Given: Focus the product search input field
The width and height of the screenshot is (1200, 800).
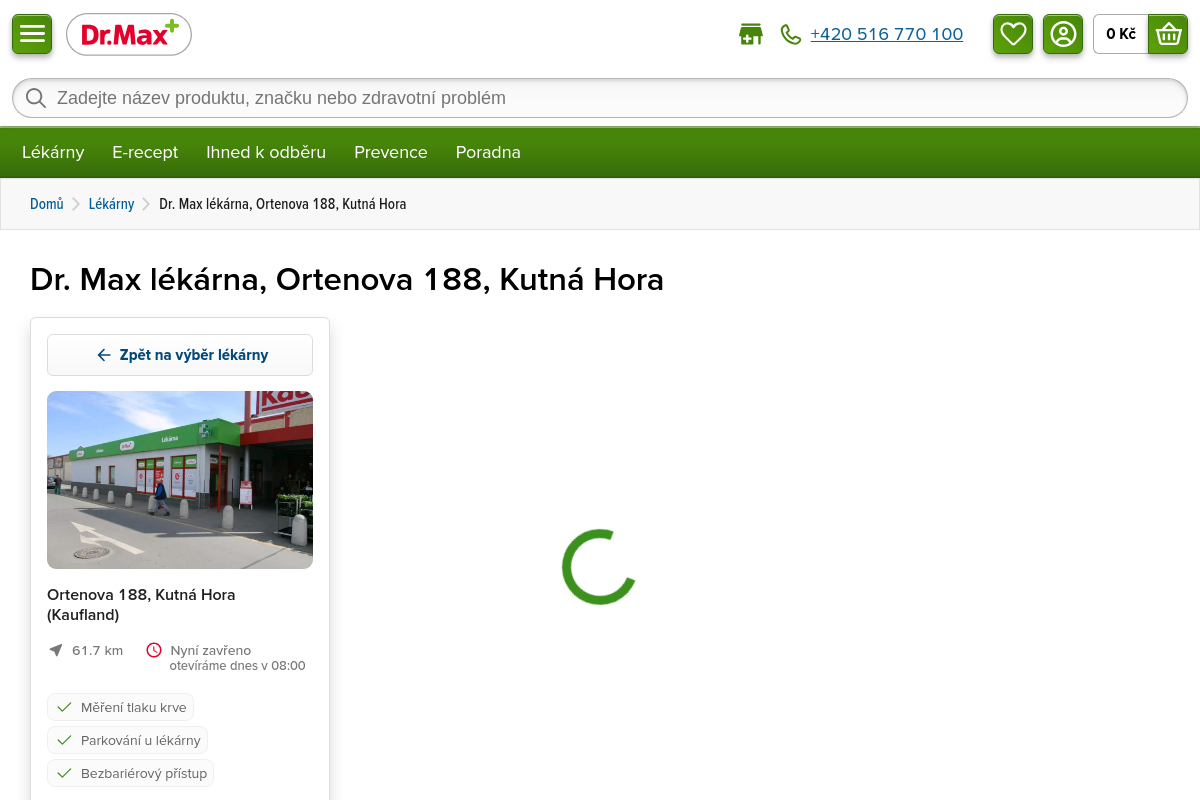Looking at the screenshot, I should [600, 98].
